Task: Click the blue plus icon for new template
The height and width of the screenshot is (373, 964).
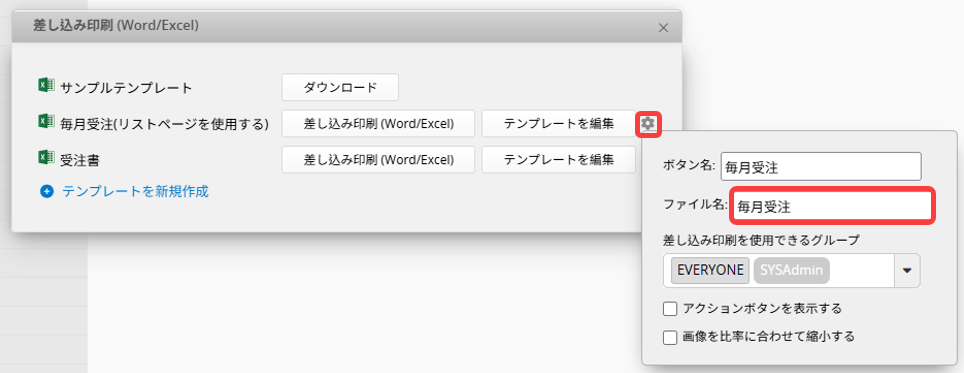Action: tap(47, 192)
